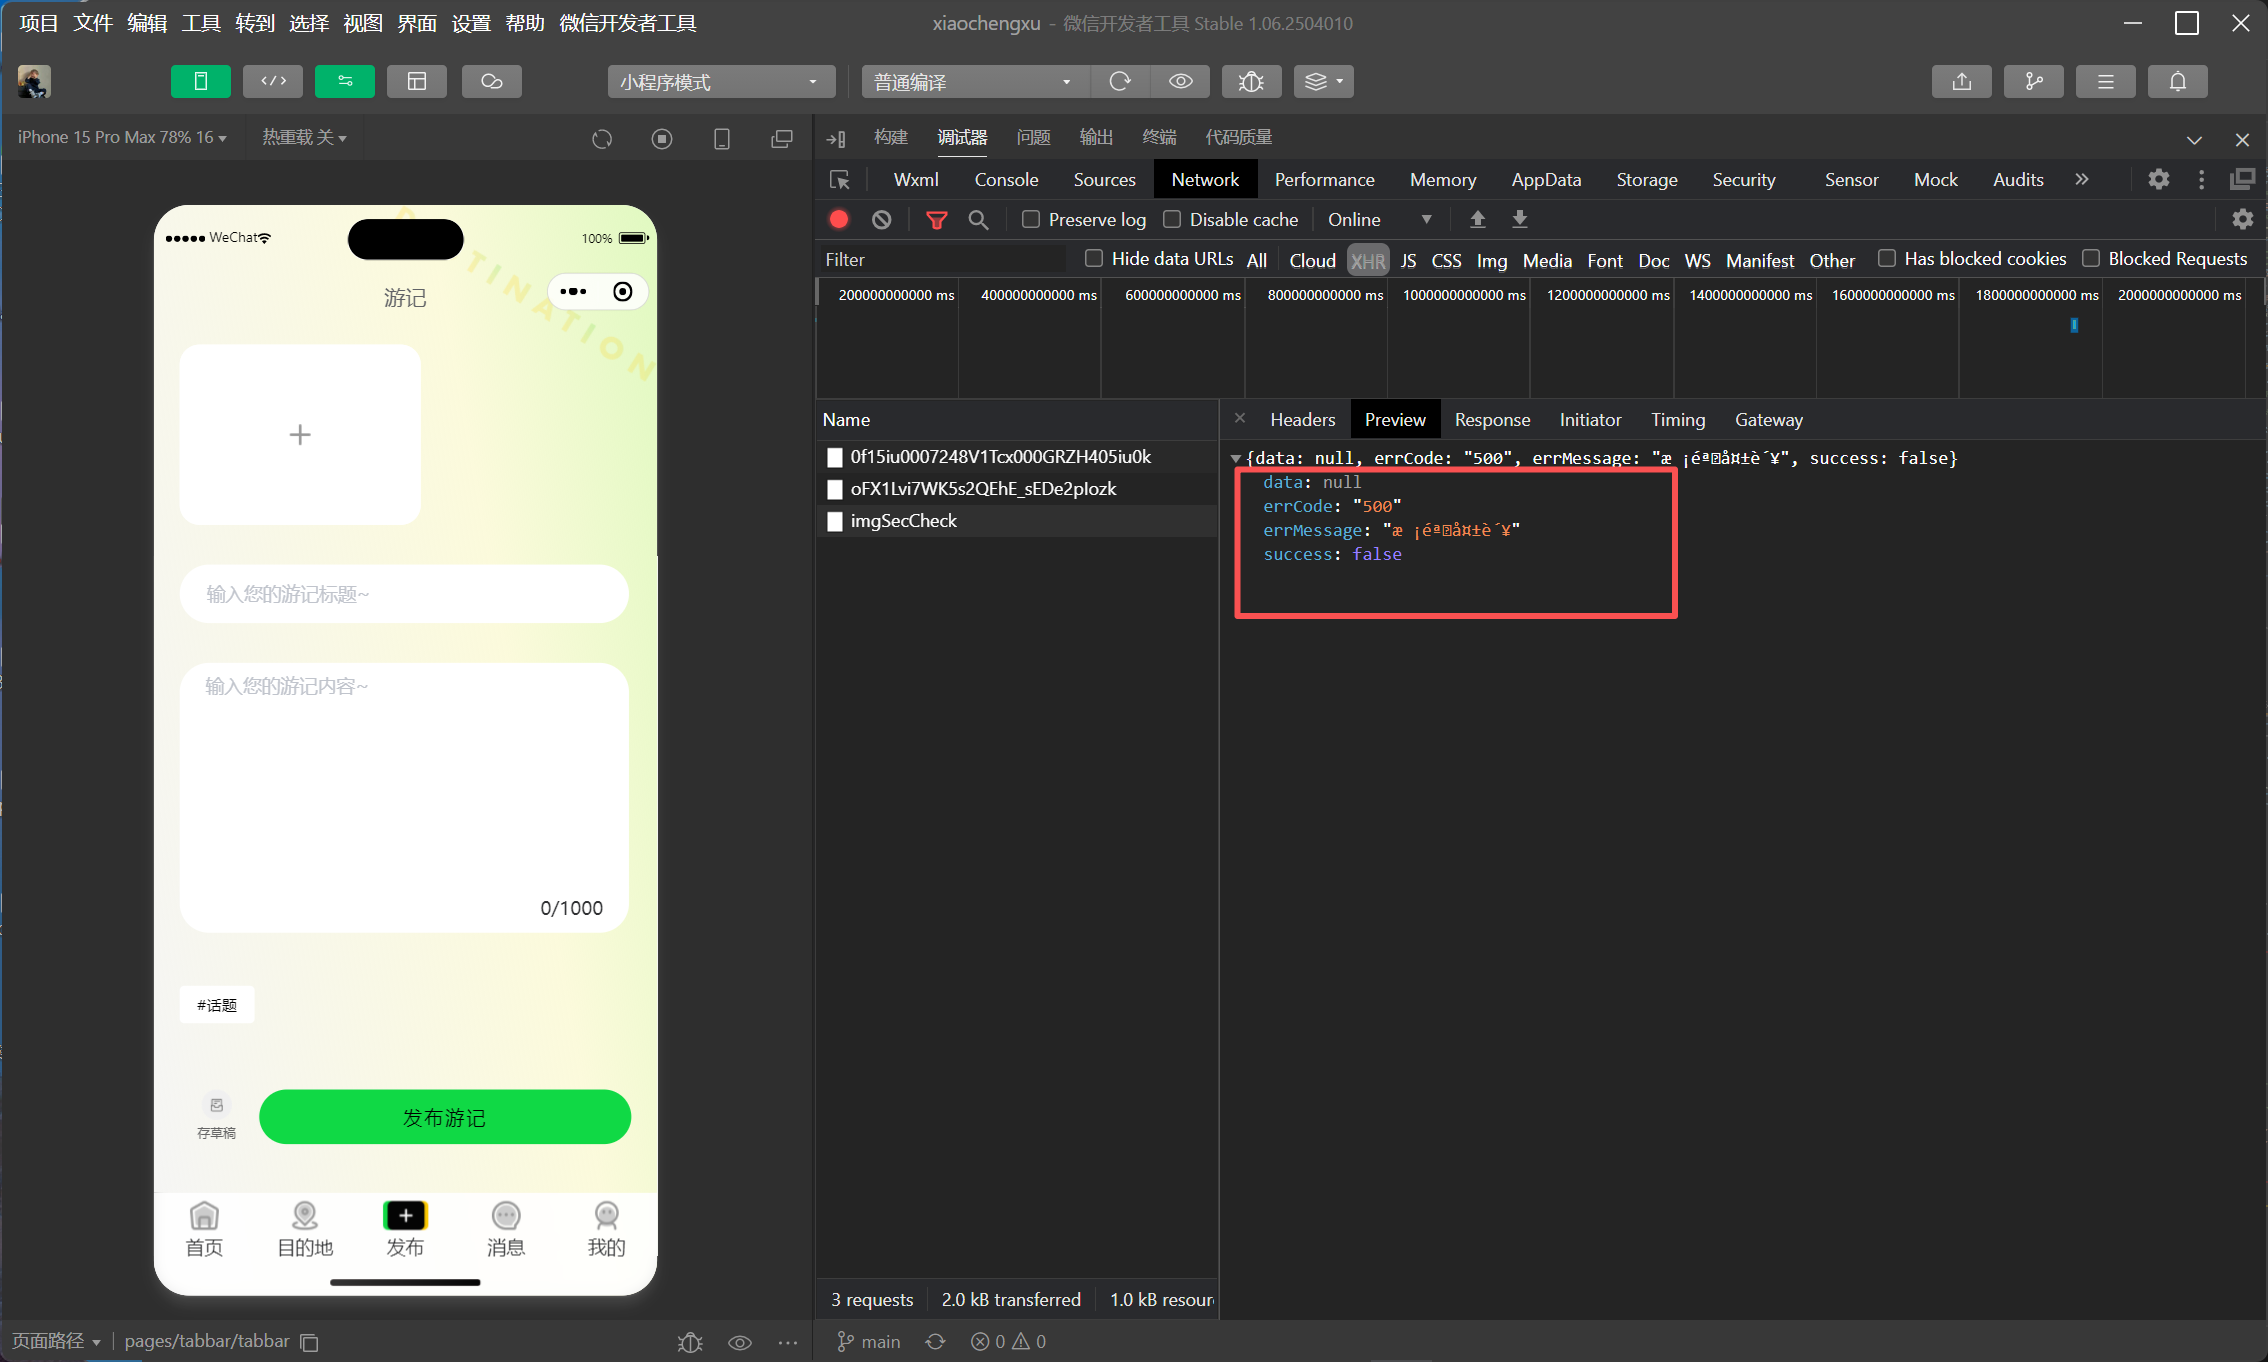Click the preview eye icon in toolbar
Viewport: 2268px width, 1362px height.
1180,81
